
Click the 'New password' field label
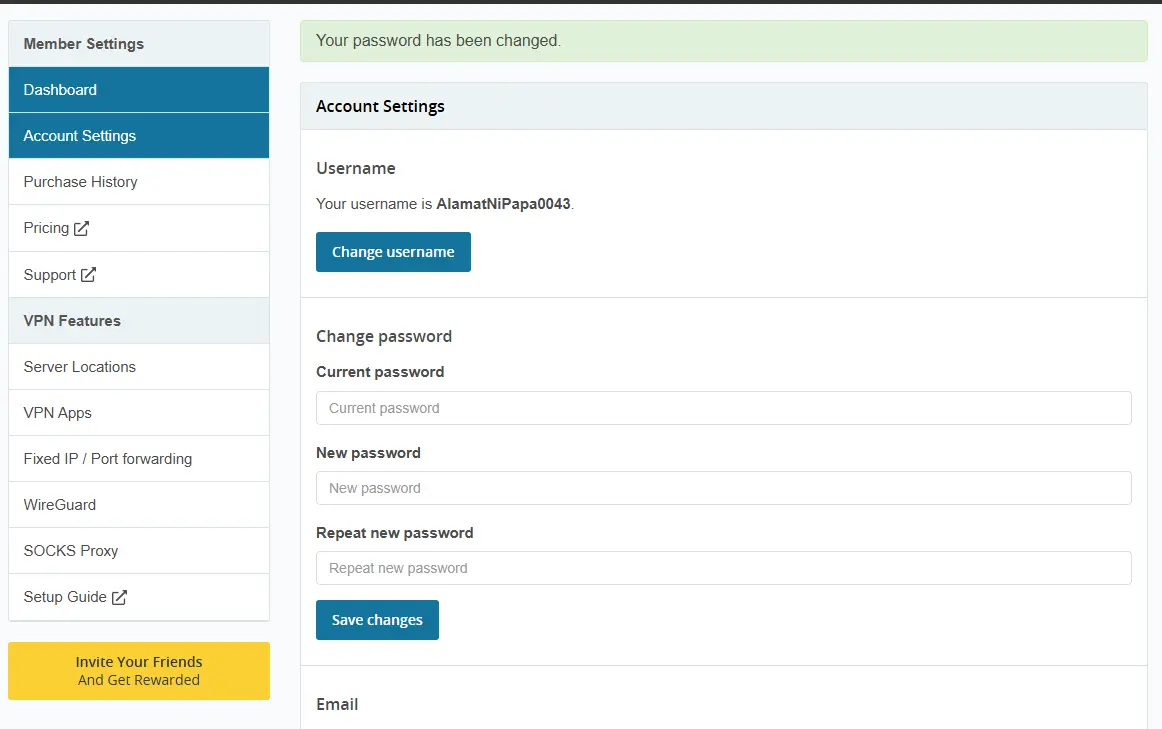point(368,453)
